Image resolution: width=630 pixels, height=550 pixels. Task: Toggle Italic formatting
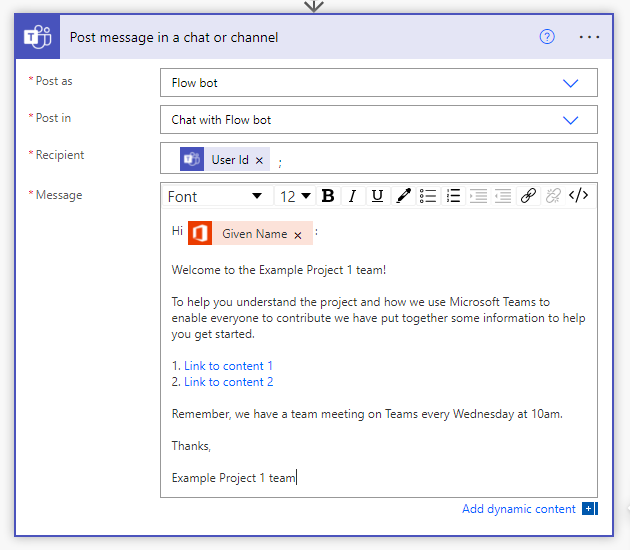click(352, 196)
